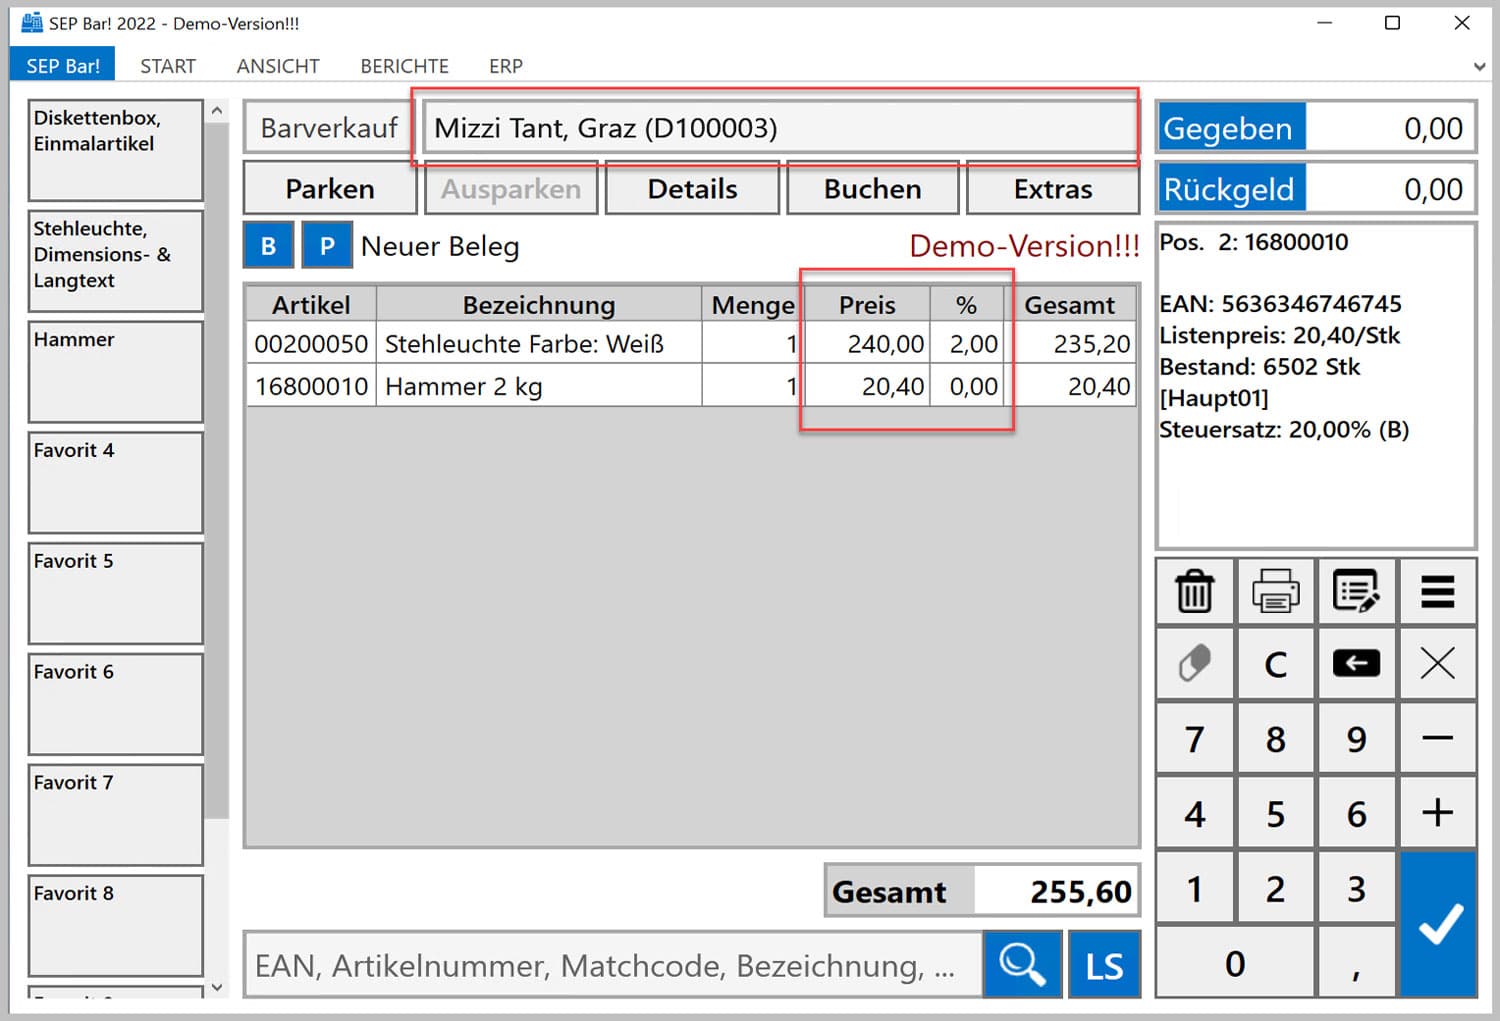Image resolution: width=1500 pixels, height=1021 pixels.
Task: Click the discount cell 2,00
Action: (x=967, y=343)
